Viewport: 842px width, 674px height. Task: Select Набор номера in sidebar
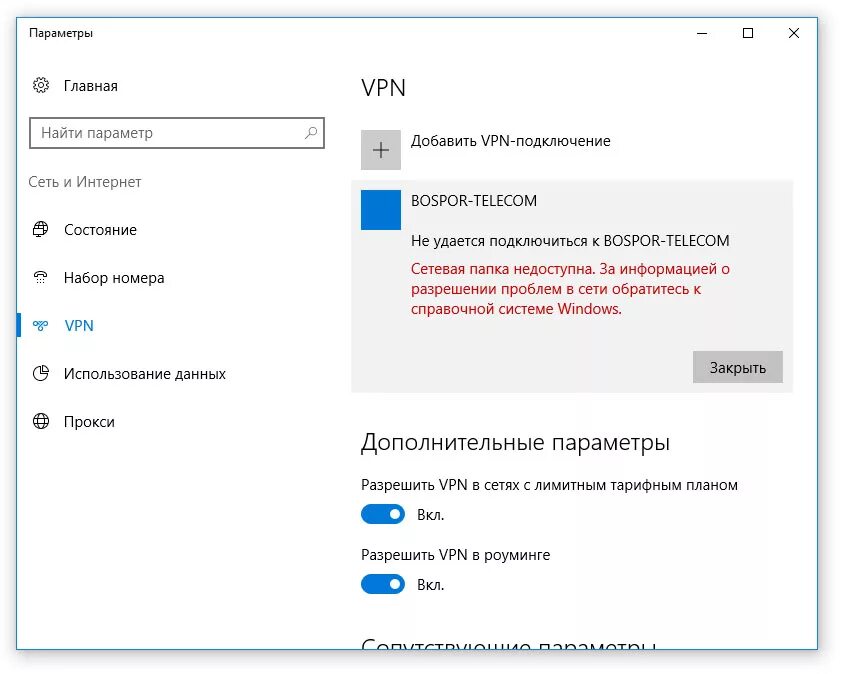click(x=114, y=278)
